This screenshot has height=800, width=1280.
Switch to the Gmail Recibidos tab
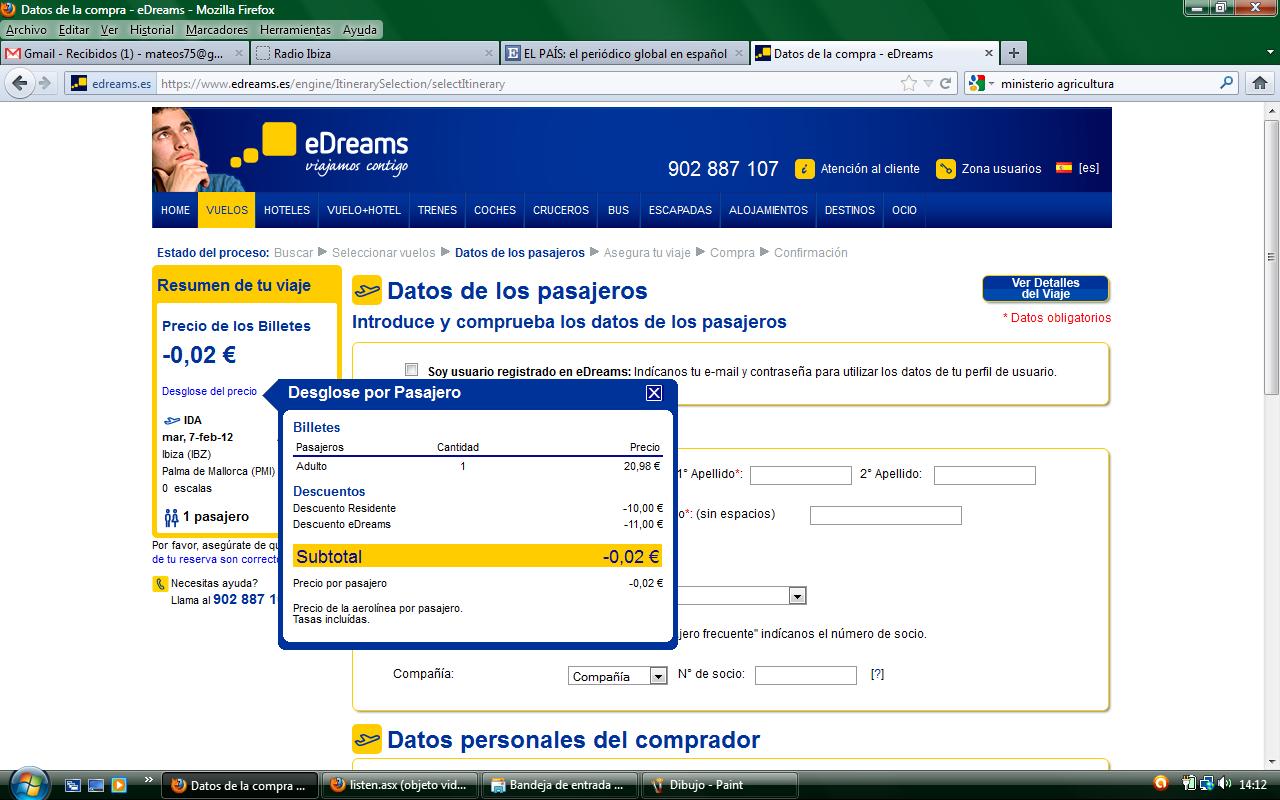point(124,53)
